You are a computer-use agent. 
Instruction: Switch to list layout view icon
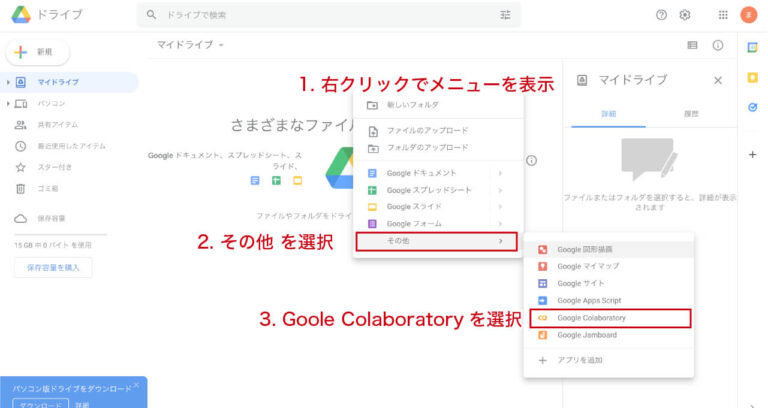click(x=692, y=45)
